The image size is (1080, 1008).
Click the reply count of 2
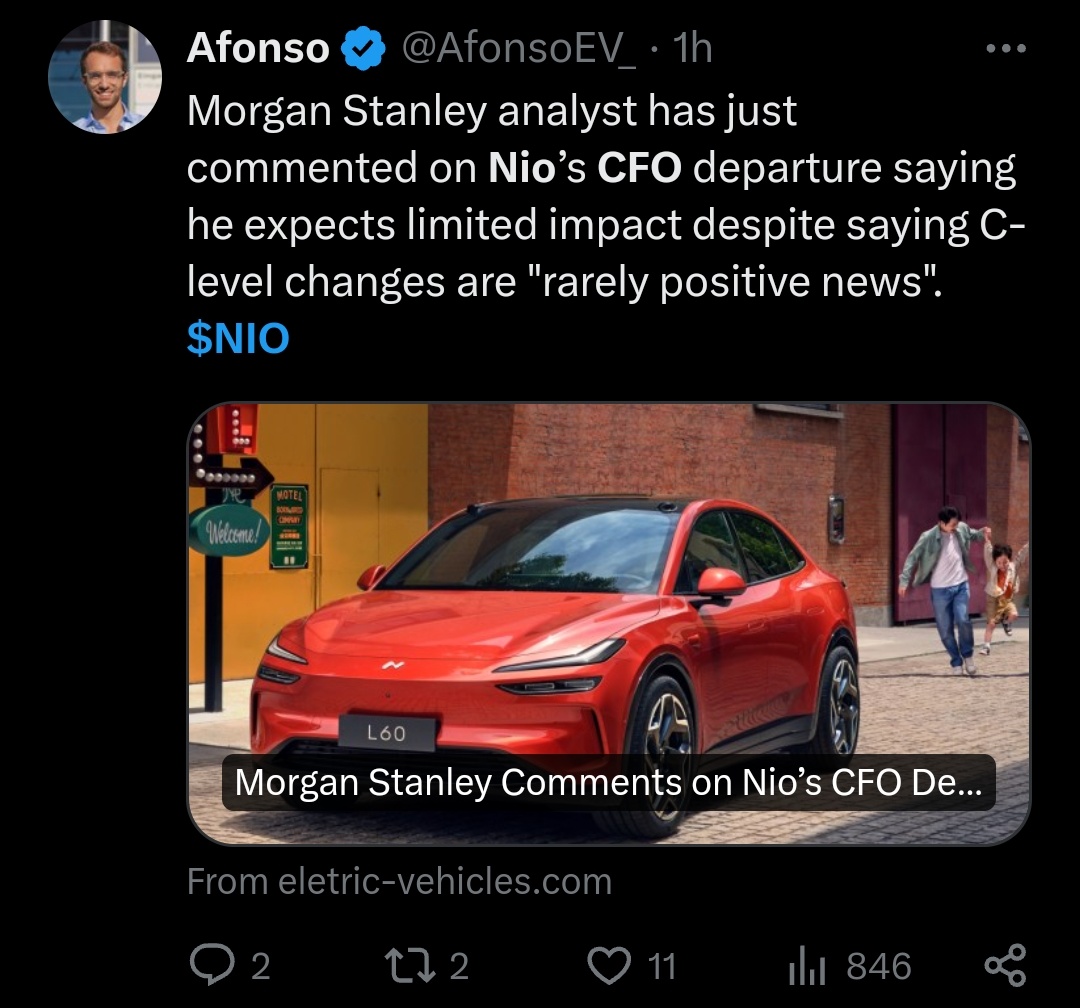pyautogui.click(x=260, y=966)
